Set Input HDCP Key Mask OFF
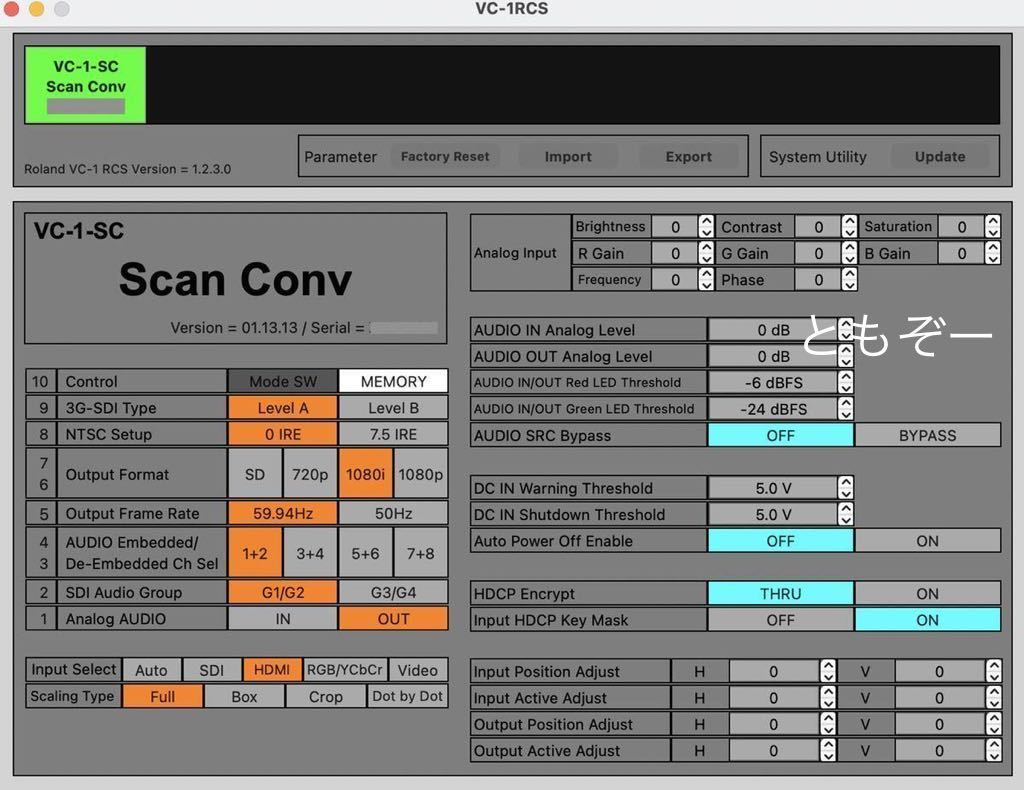Screen dimensions: 1024x790 780,620
